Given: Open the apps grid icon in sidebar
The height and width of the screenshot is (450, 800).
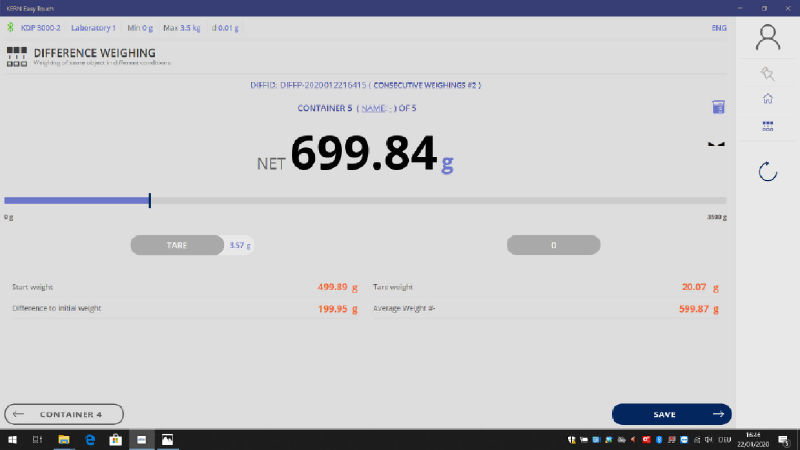Looking at the screenshot, I should tap(767, 127).
